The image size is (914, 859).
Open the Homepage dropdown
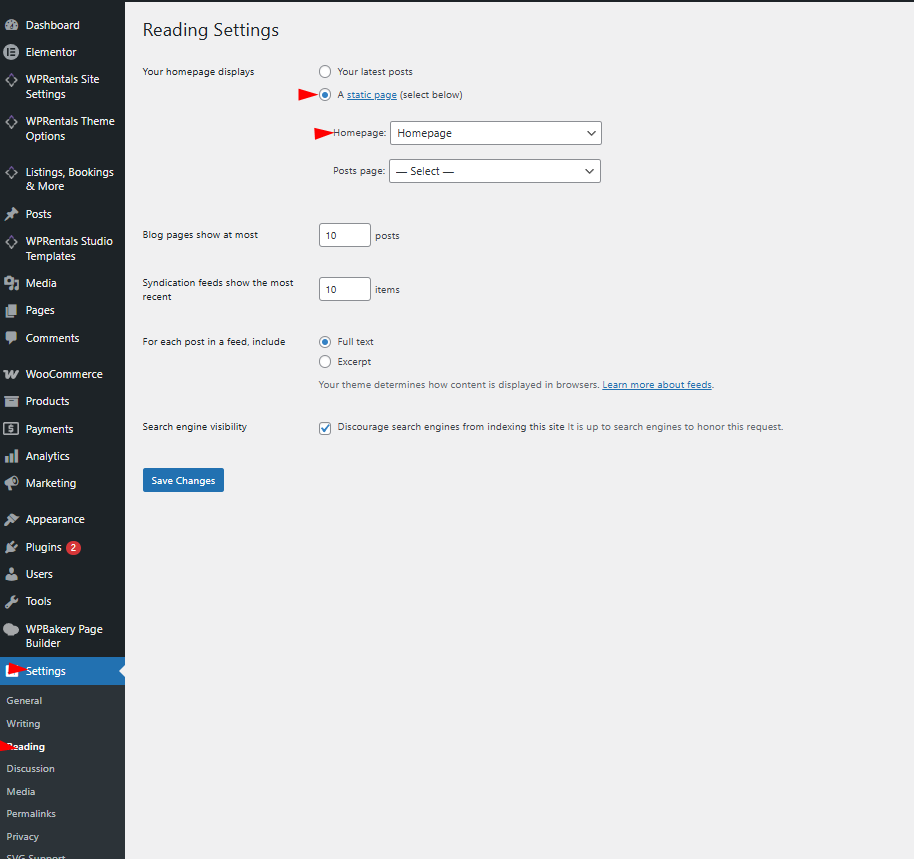point(495,133)
